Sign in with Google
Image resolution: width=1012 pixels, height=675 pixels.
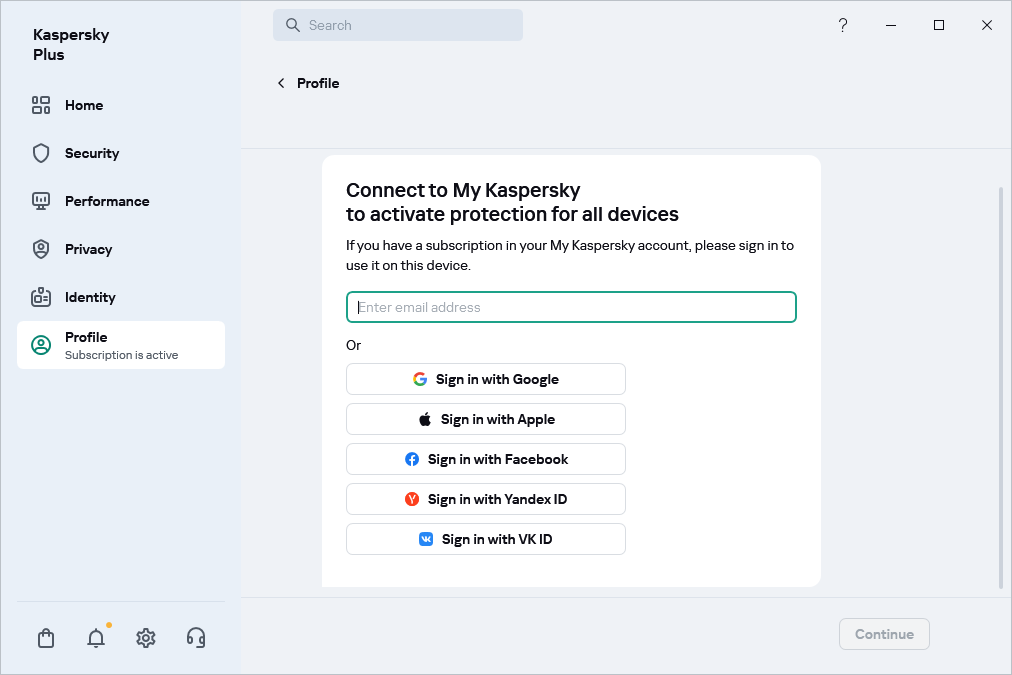[x=486, y=379]
